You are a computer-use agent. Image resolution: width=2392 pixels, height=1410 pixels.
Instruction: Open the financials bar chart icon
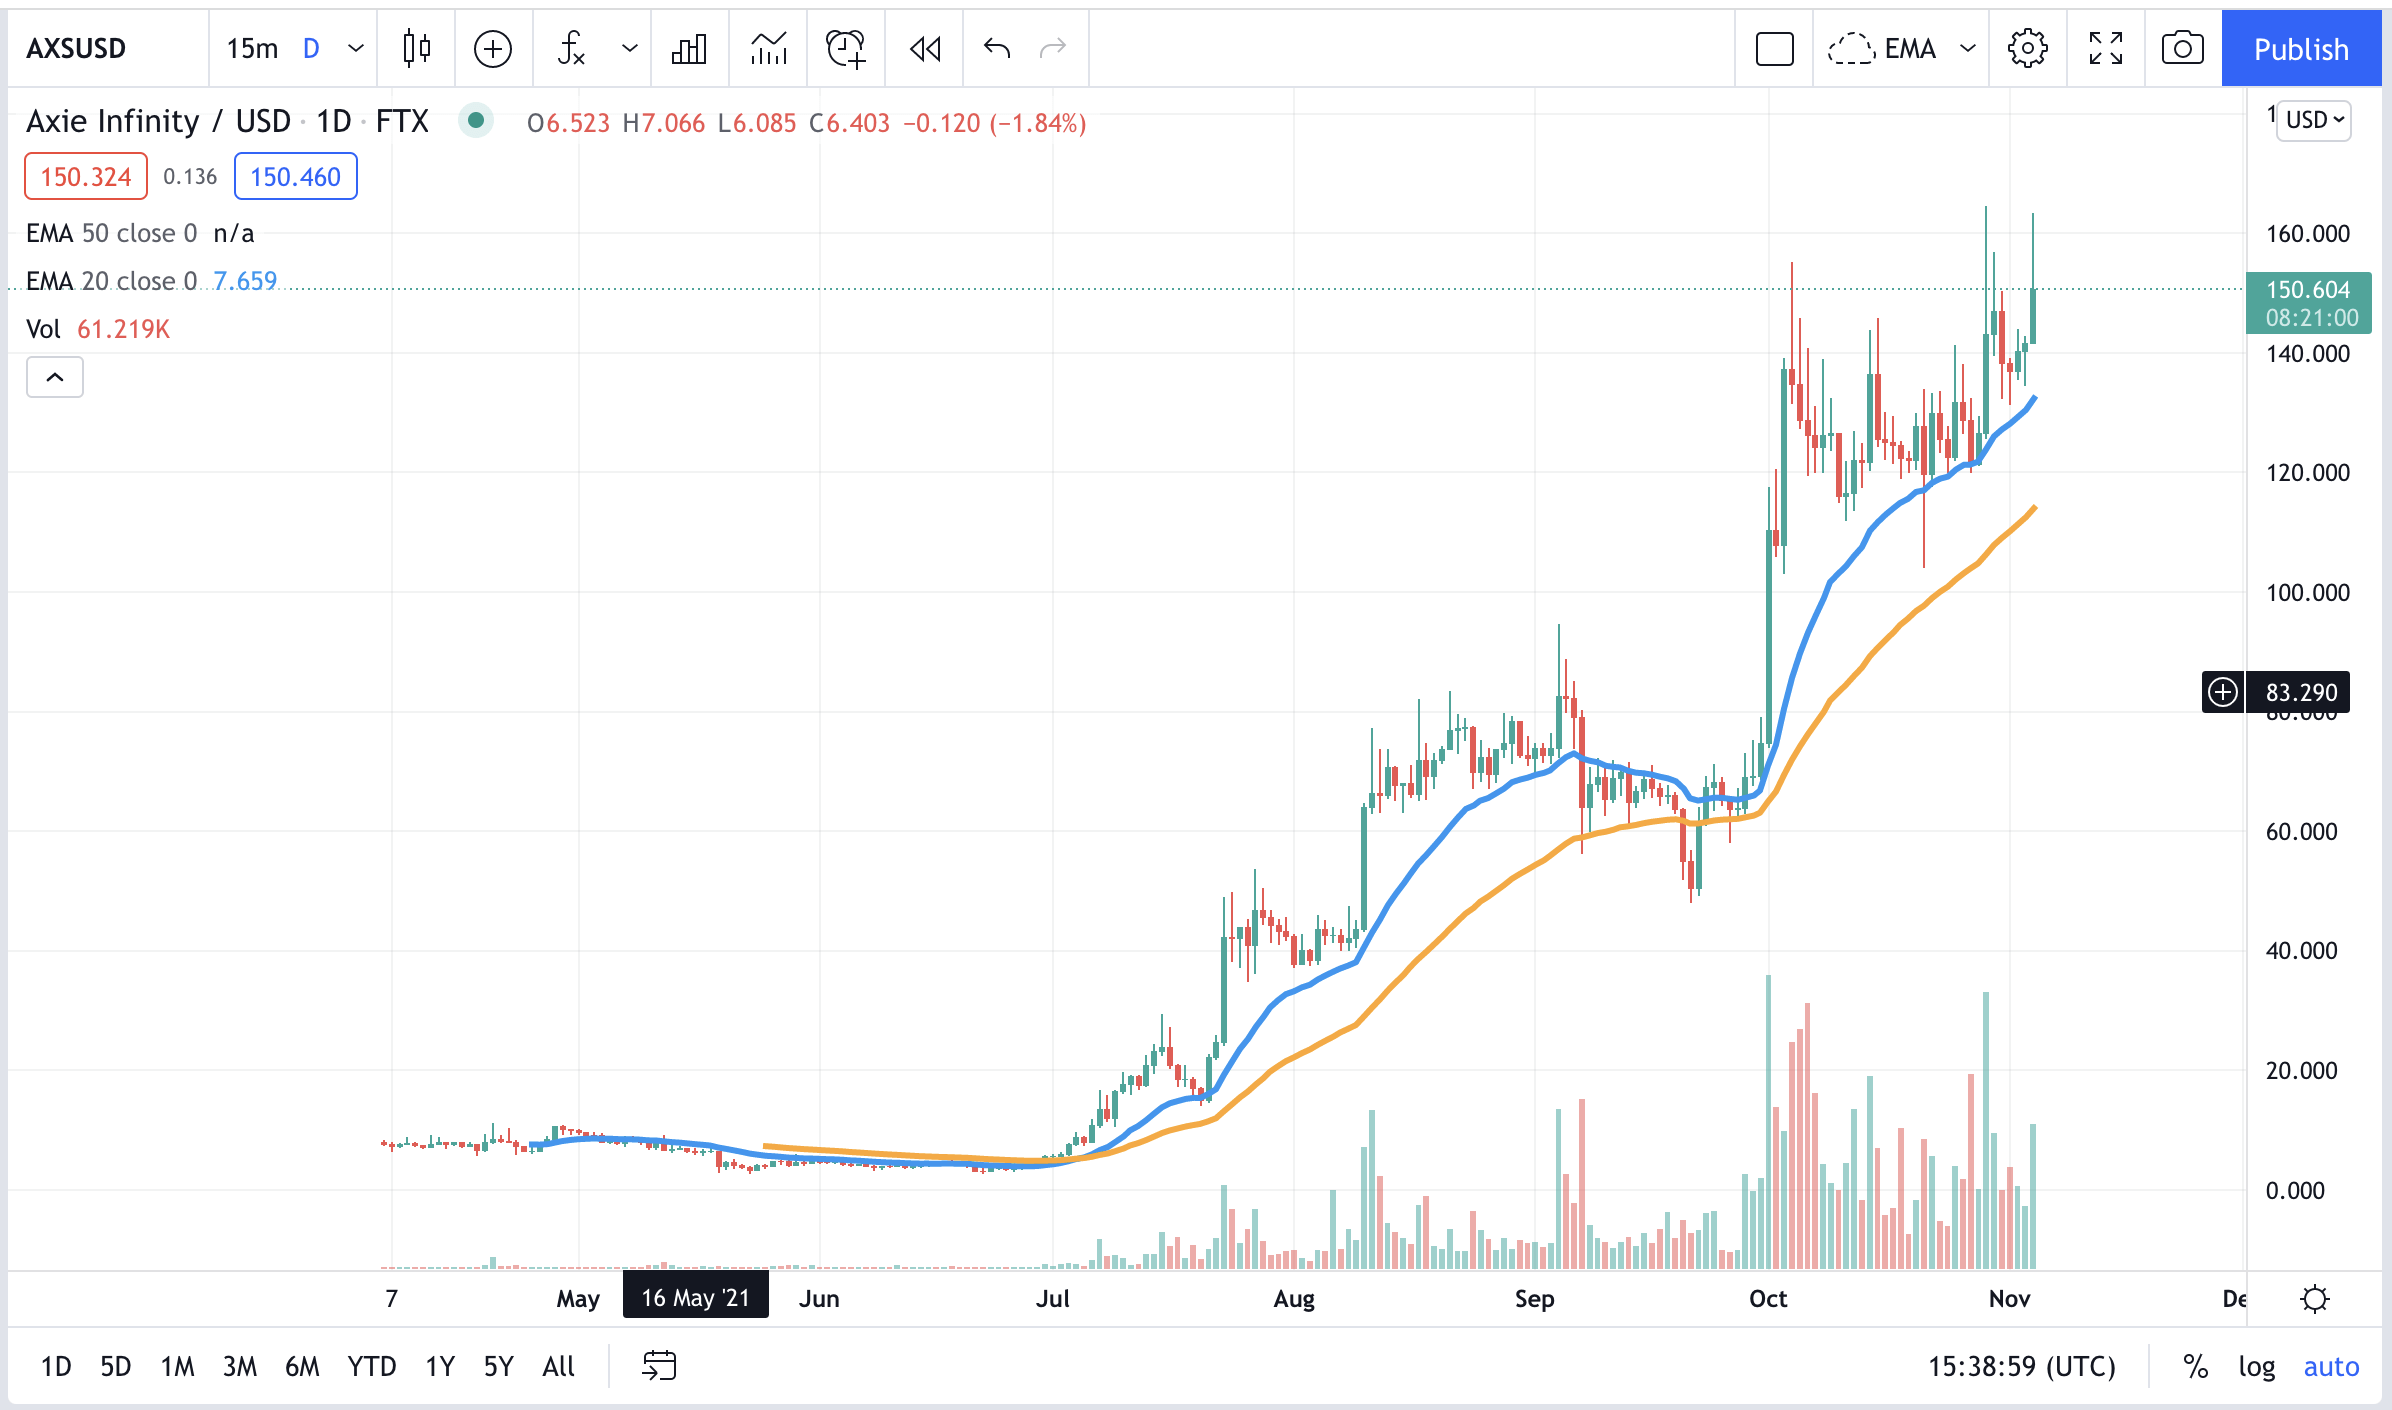(x=689, y=48)
